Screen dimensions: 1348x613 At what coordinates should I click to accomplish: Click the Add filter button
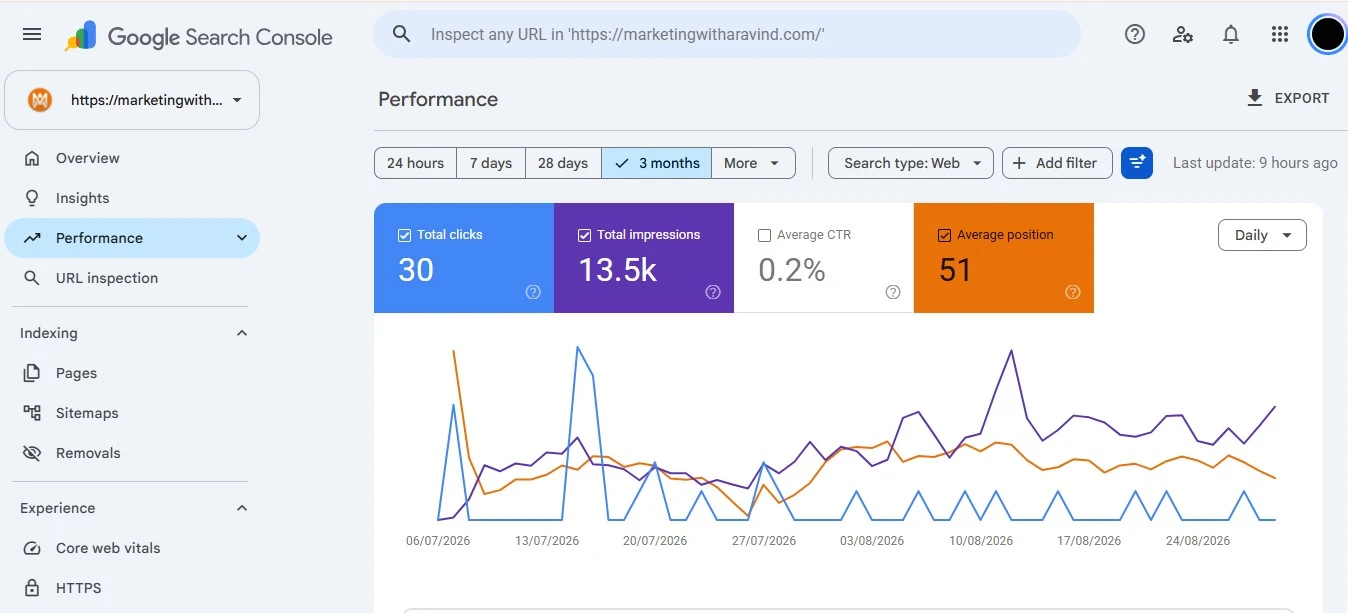(1057, 163)
